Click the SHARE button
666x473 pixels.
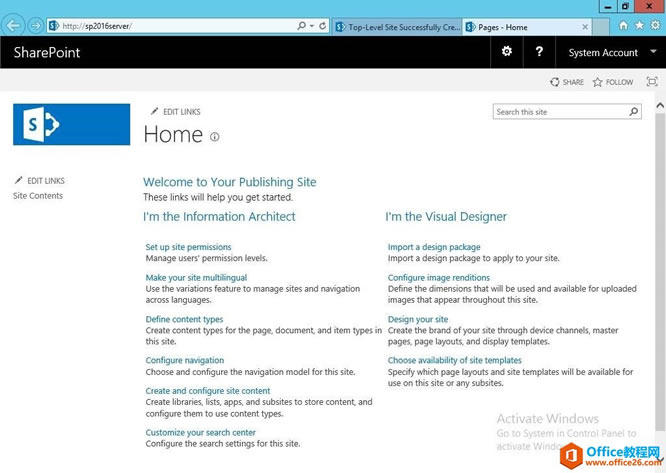(x=567, y=82)
